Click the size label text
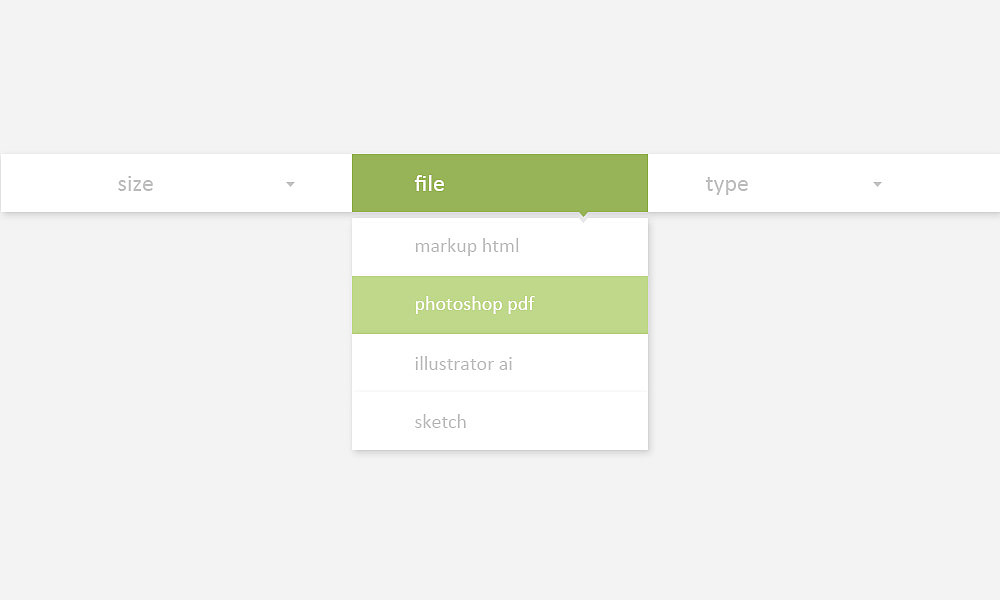 tap(135, 184)
